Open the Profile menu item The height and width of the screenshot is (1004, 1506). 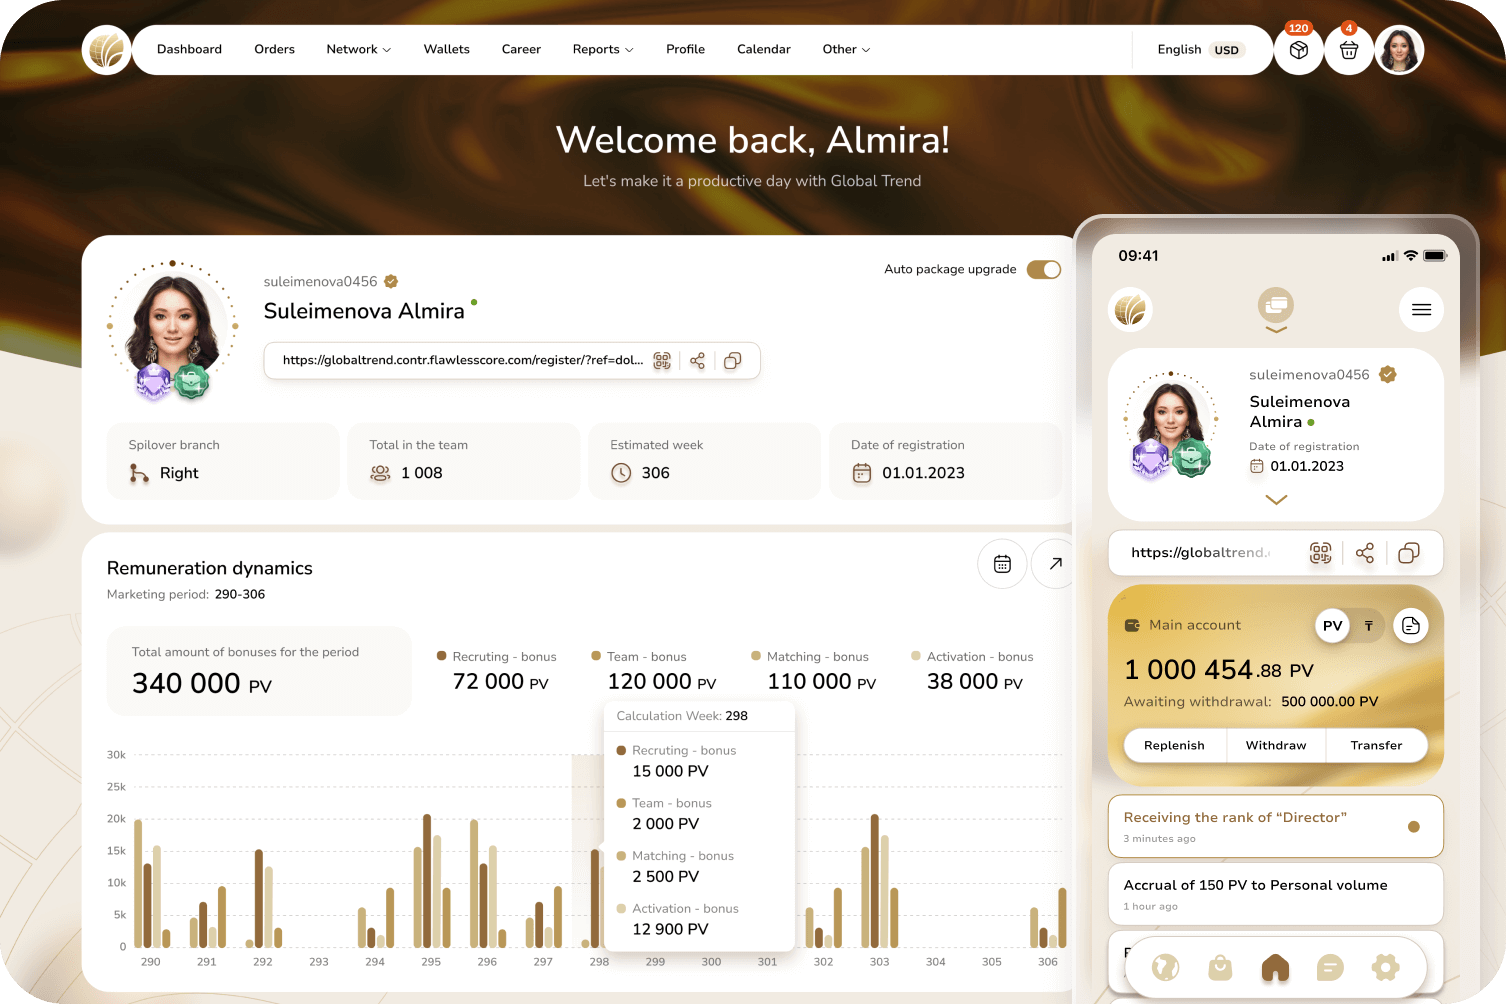(x=685, y=49)
